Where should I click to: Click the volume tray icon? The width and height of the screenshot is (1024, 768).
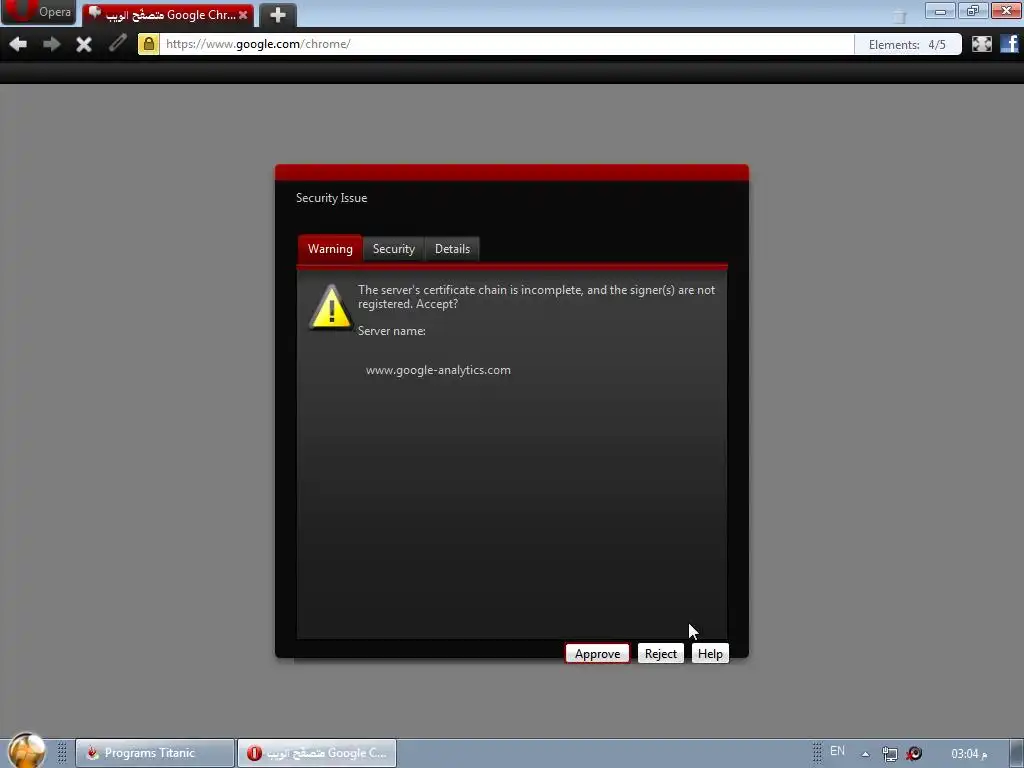pyautogui.click(x=914, y=754)
